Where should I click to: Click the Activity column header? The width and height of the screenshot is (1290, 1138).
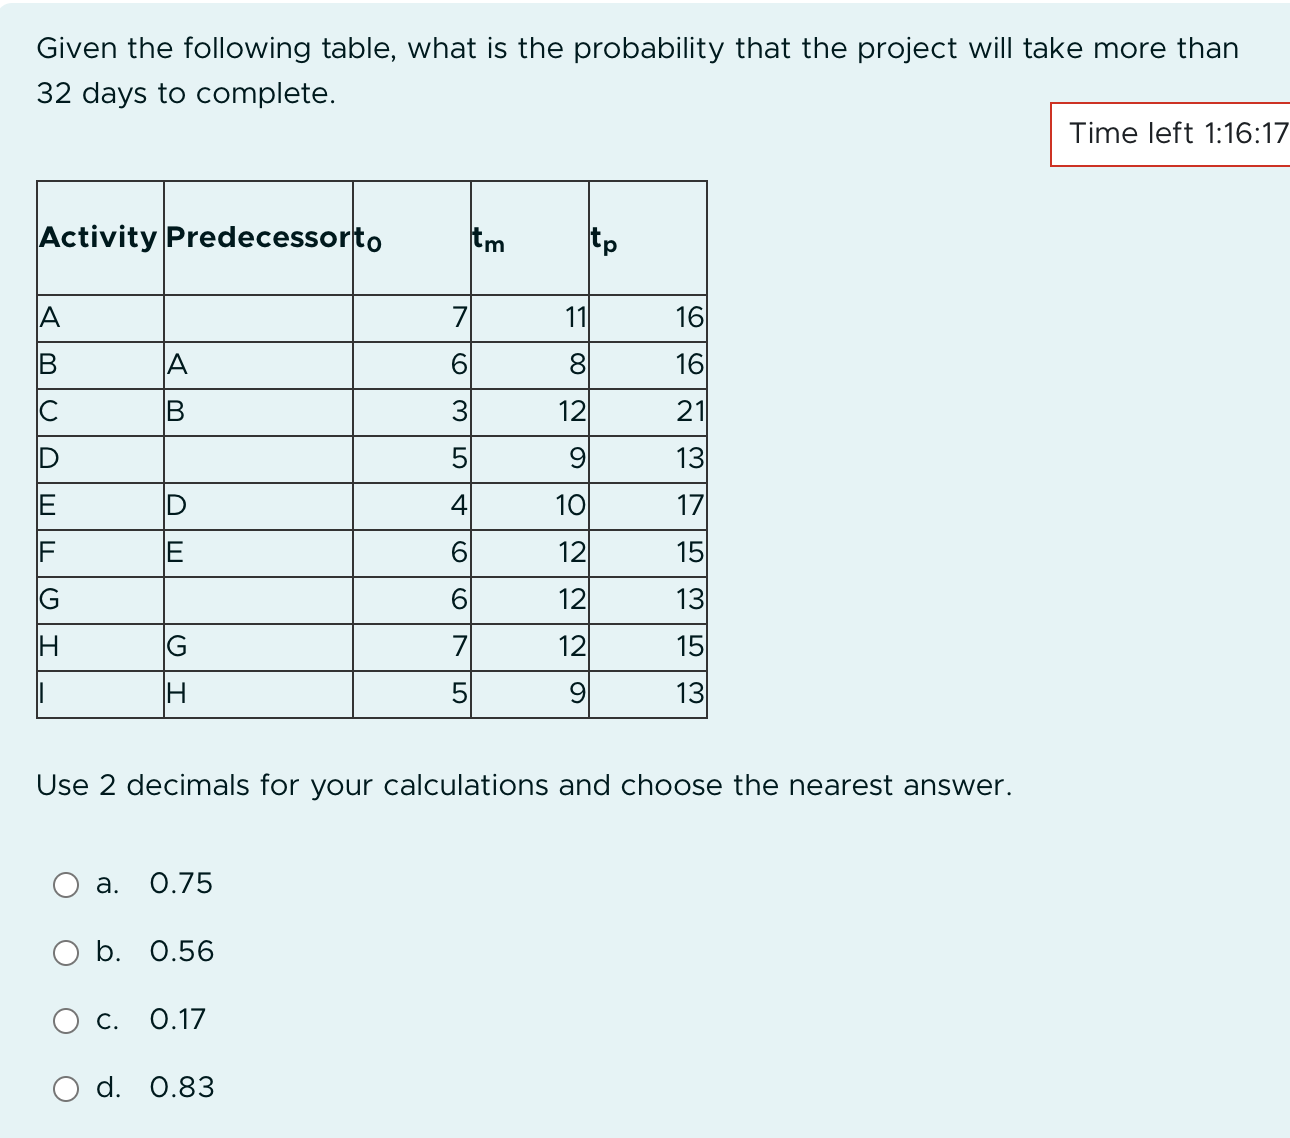97,239
